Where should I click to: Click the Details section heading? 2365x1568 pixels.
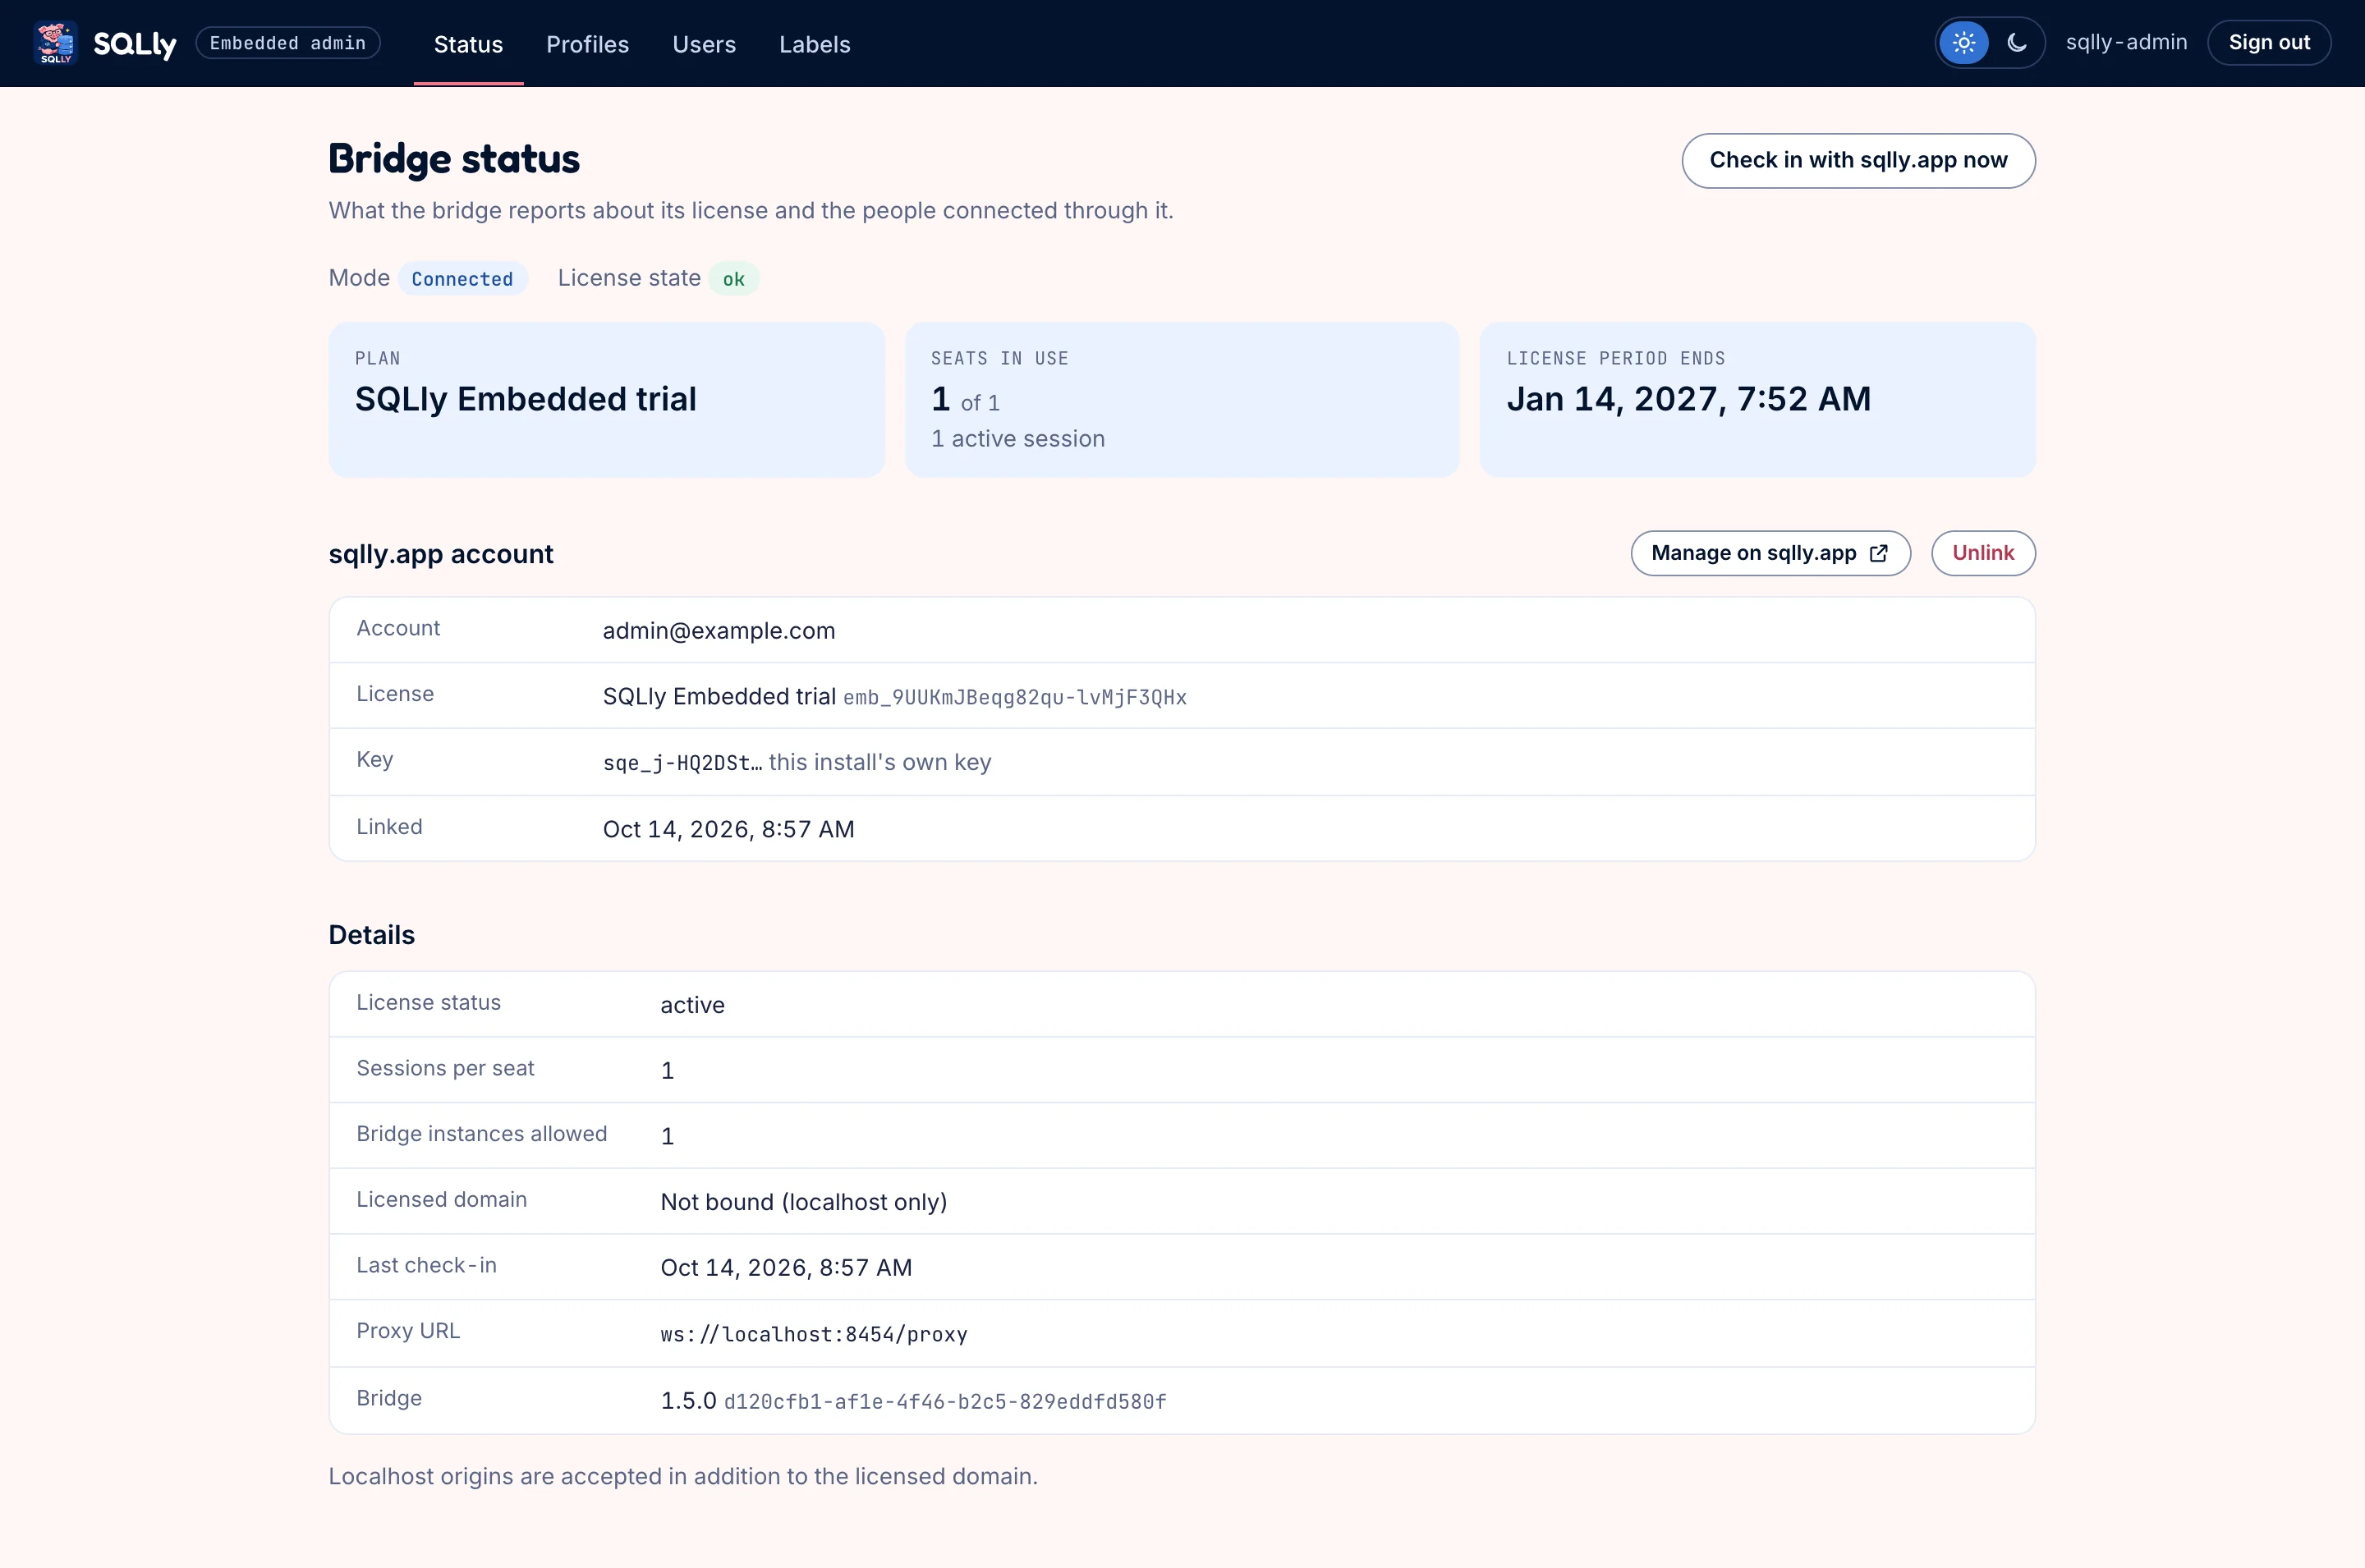[371, 935]
